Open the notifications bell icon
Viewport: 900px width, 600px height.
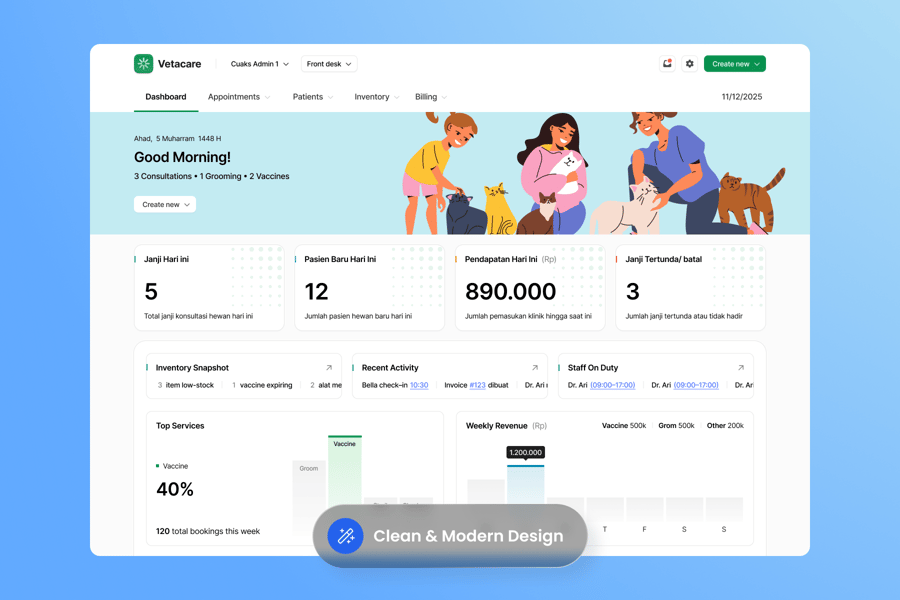[x=667, y=64]
